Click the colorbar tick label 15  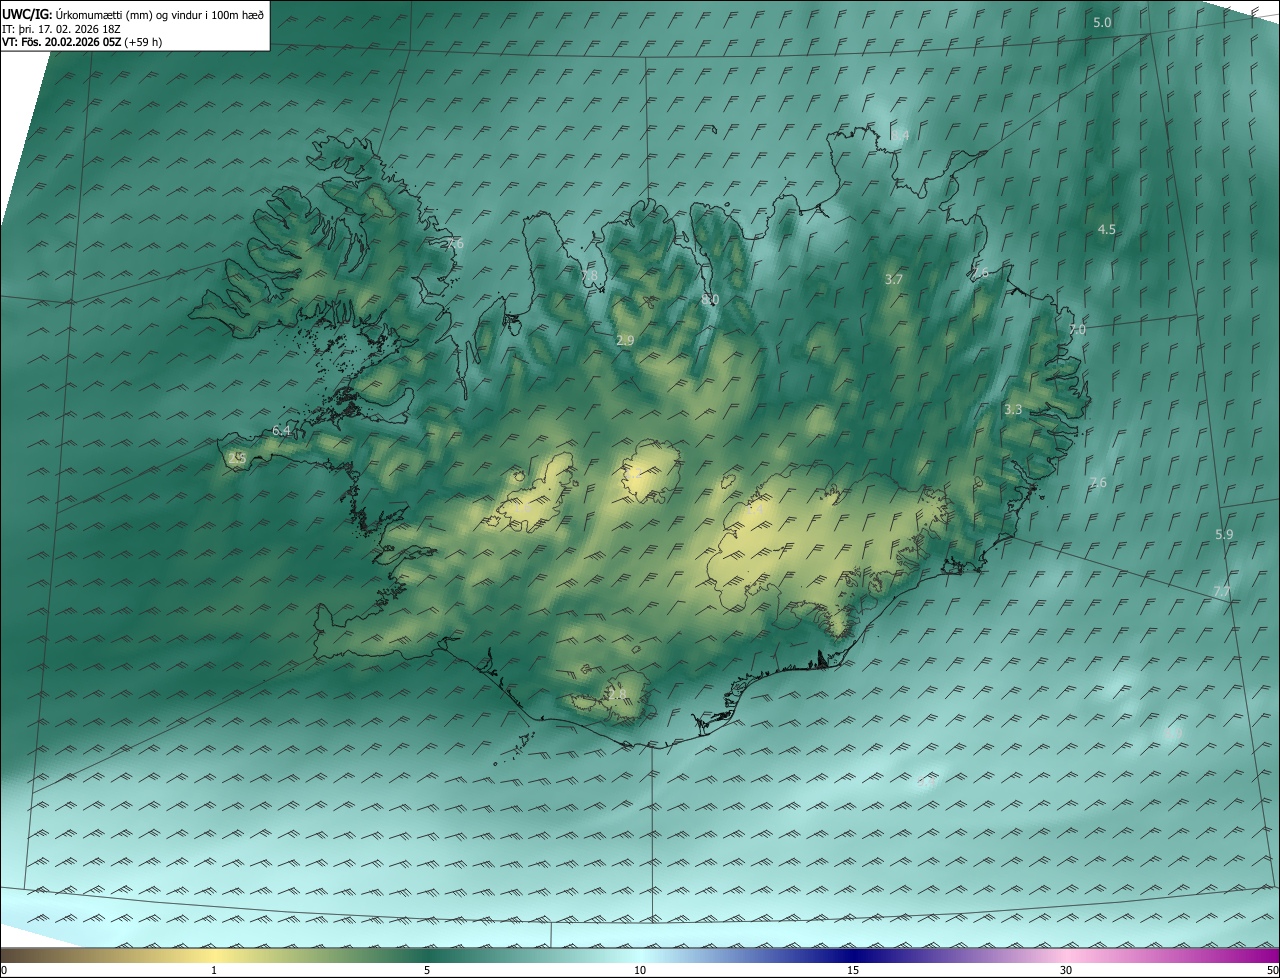pos(853,971)
